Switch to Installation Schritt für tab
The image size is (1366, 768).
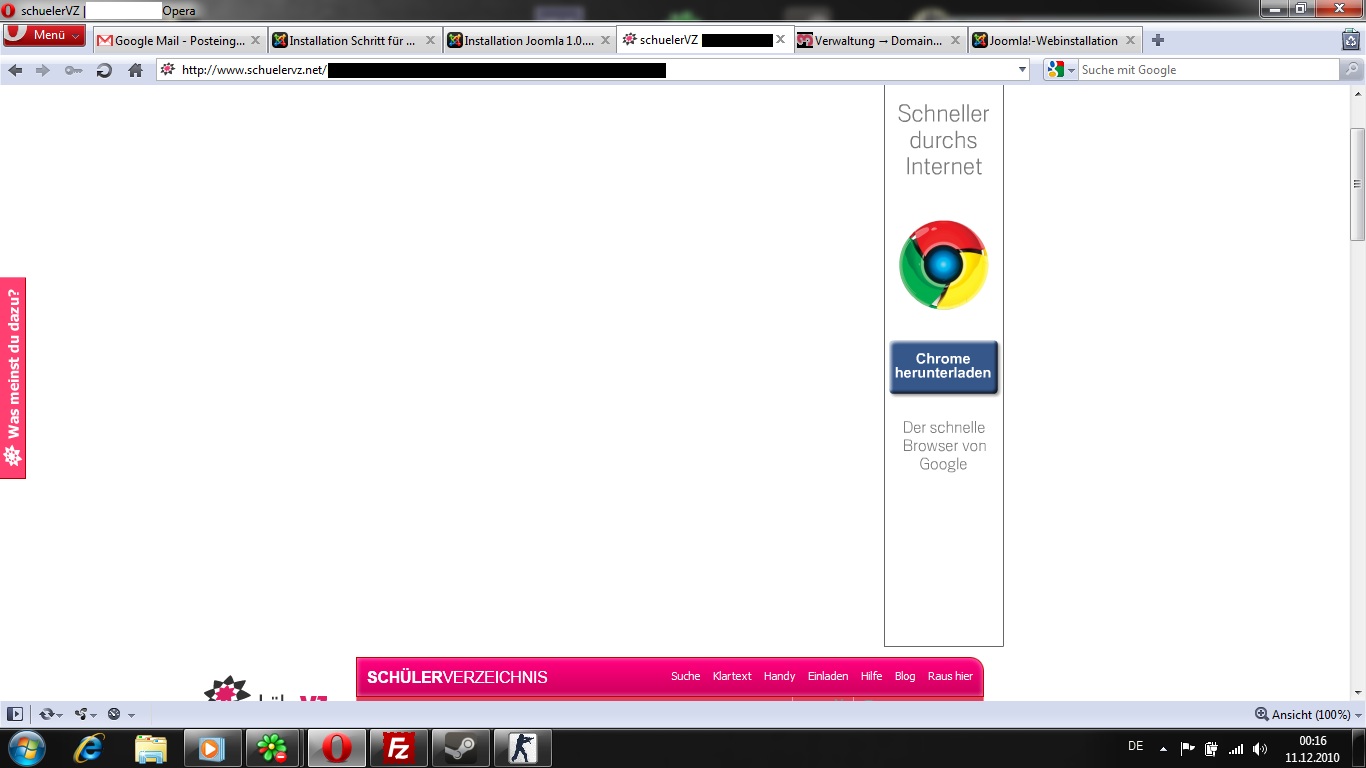pyautogui.click(x=354, y=41)
